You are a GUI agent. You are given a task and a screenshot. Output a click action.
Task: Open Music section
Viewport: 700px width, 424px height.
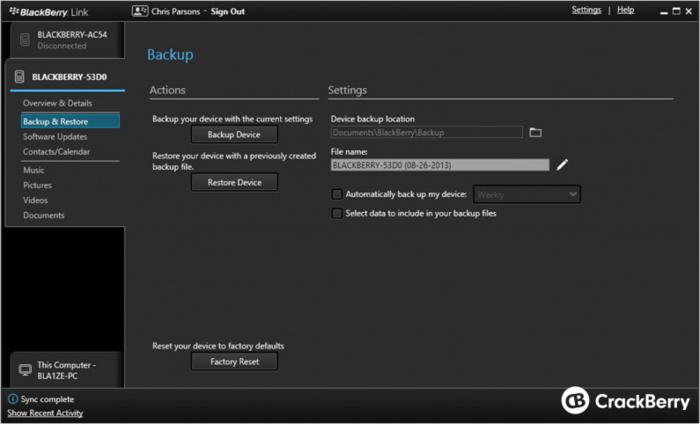[33, 170]
